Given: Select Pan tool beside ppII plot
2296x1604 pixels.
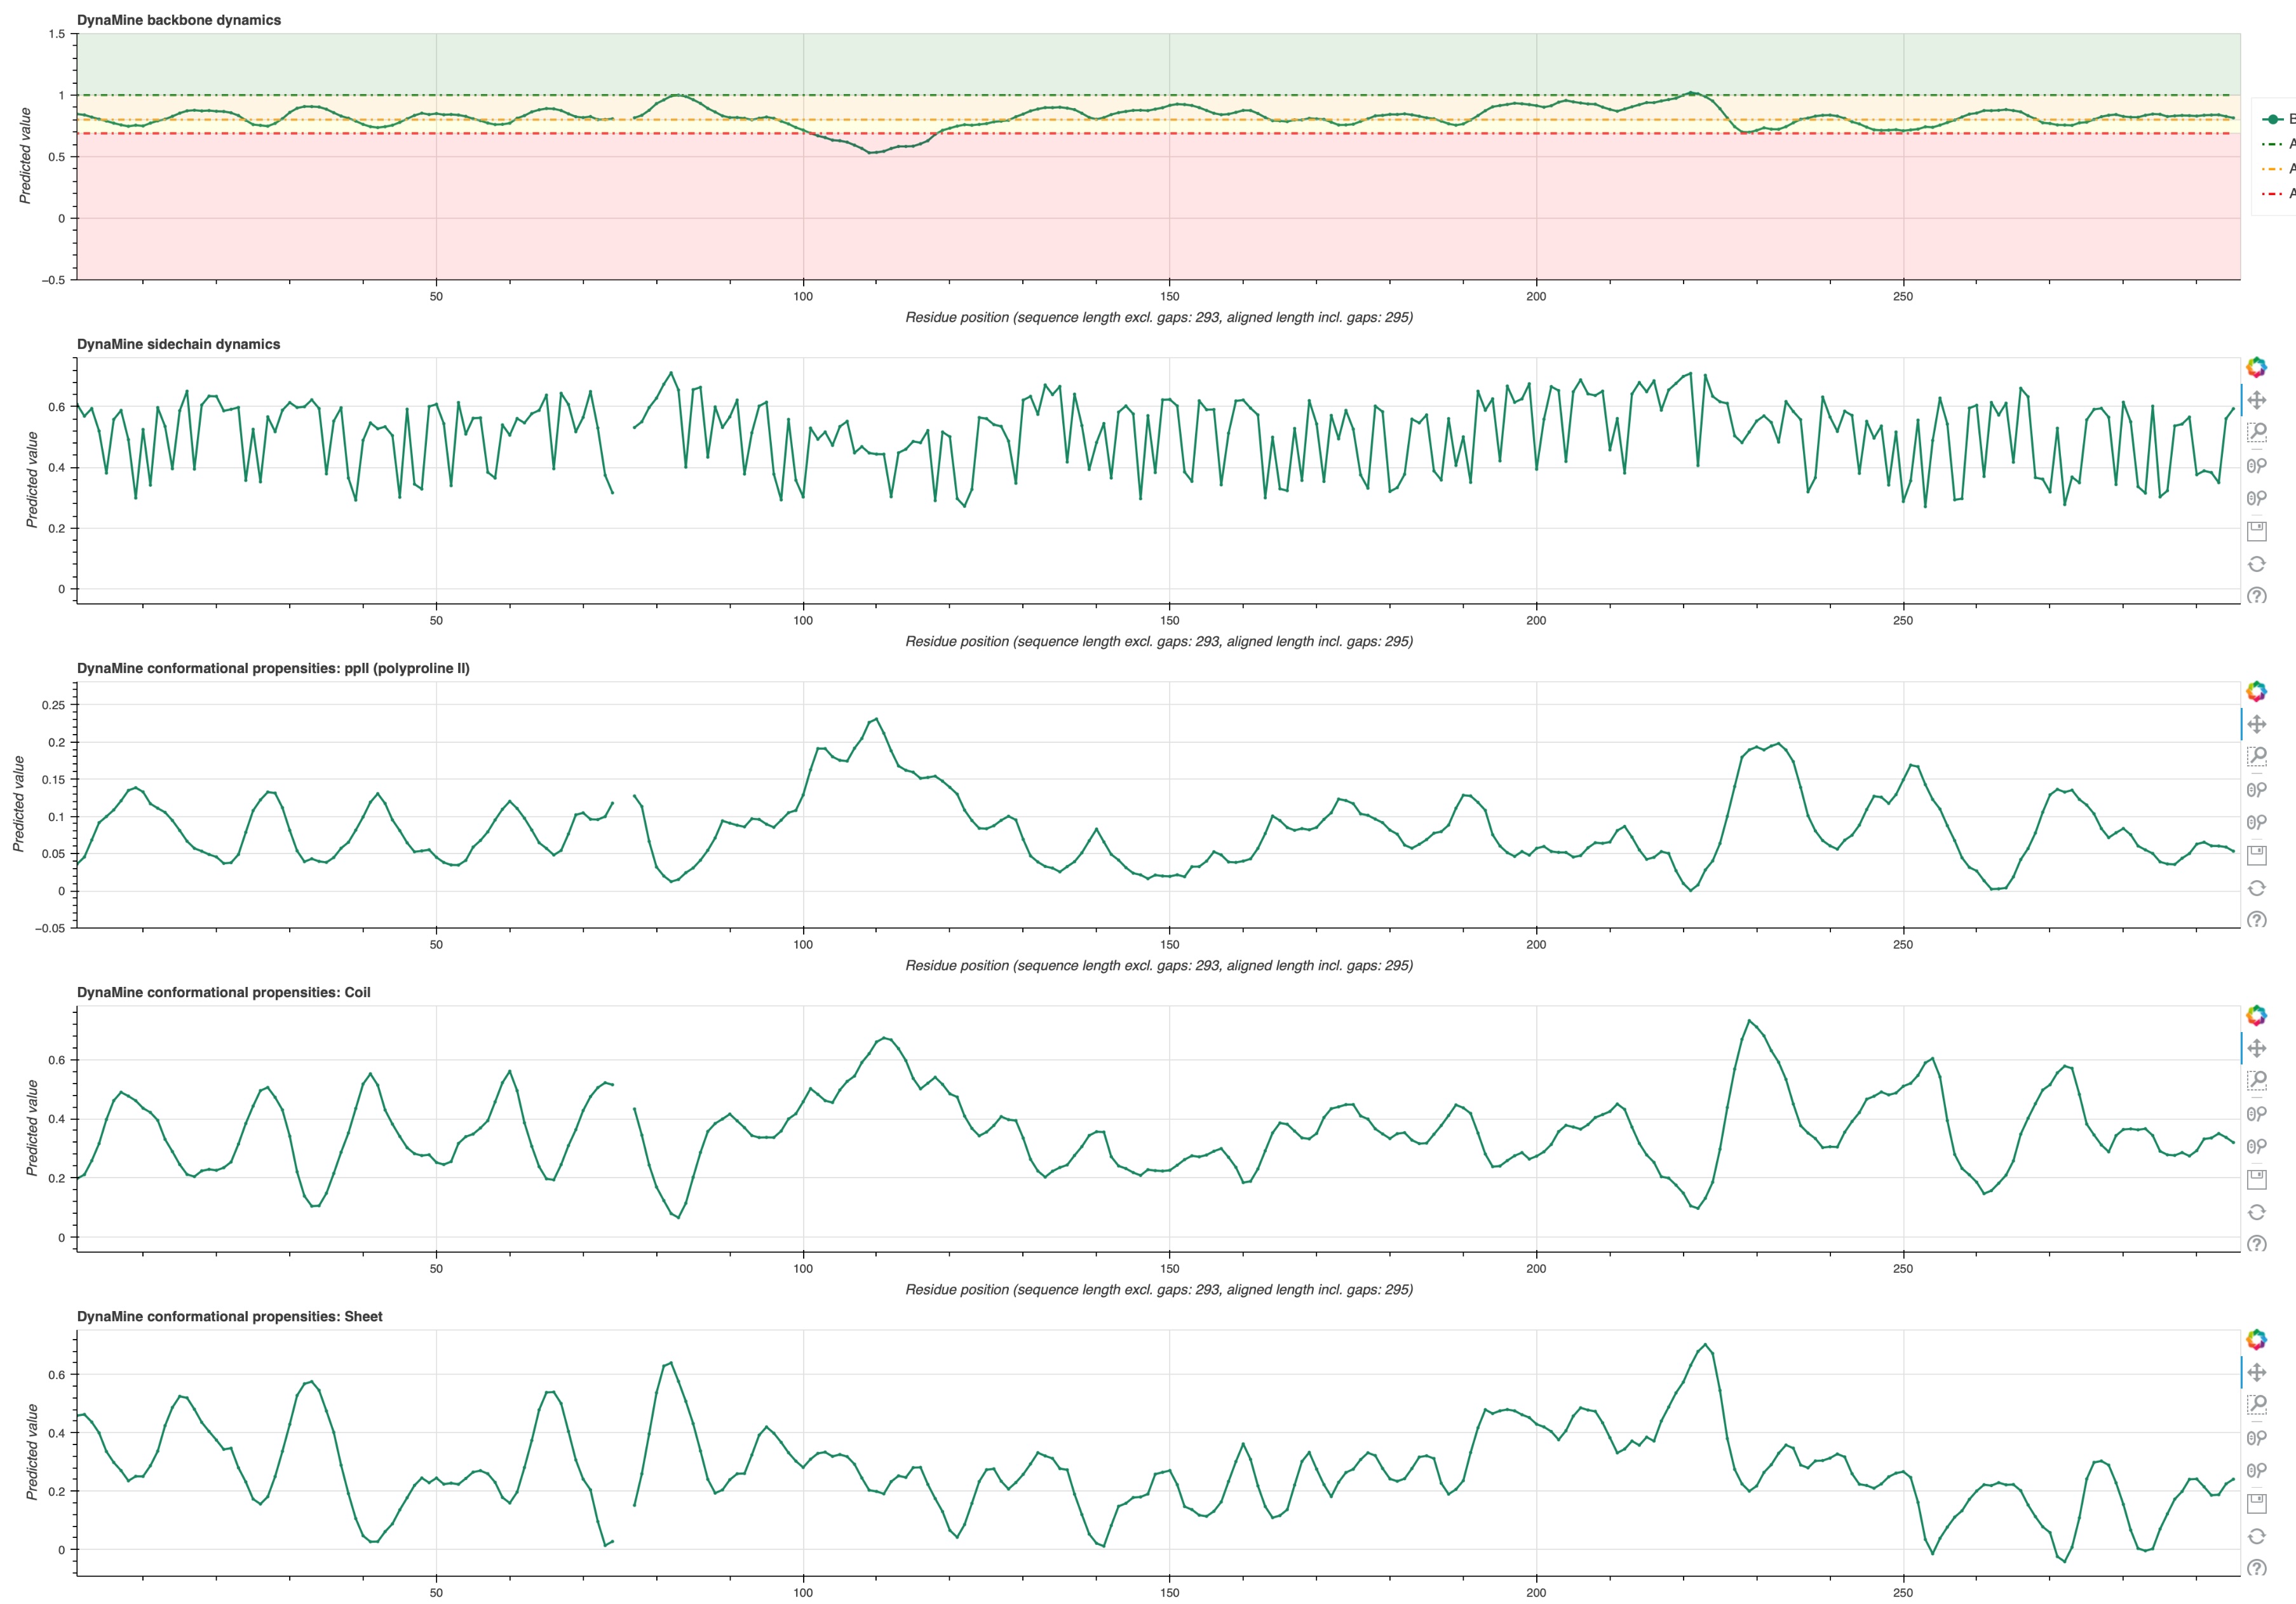Looking at the screenshot, I should point(2256,724).
